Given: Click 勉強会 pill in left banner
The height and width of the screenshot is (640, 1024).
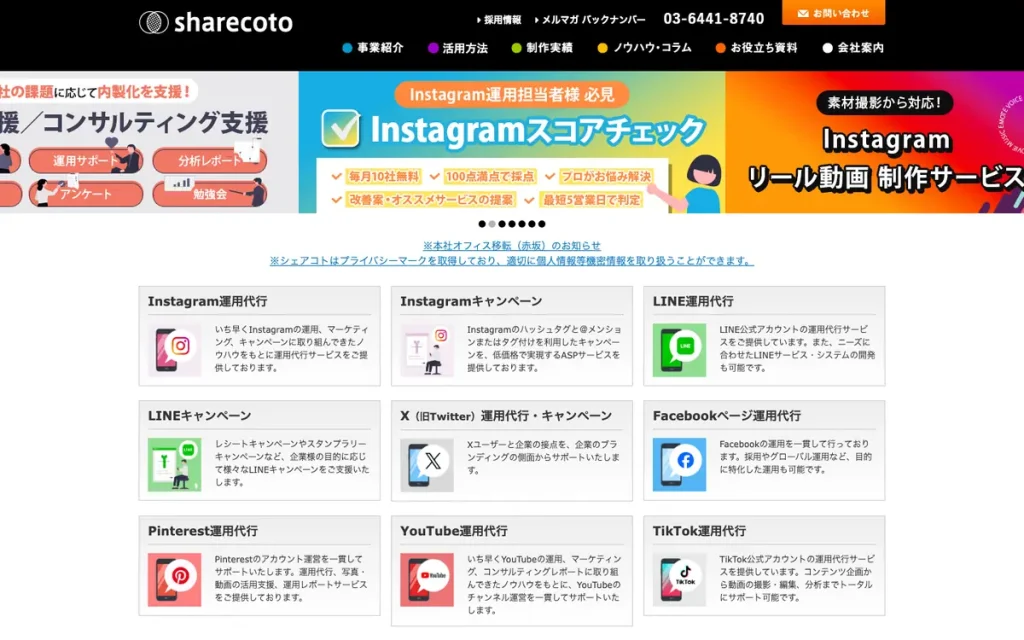Looking at the screenshot, I should click(210, 194).
